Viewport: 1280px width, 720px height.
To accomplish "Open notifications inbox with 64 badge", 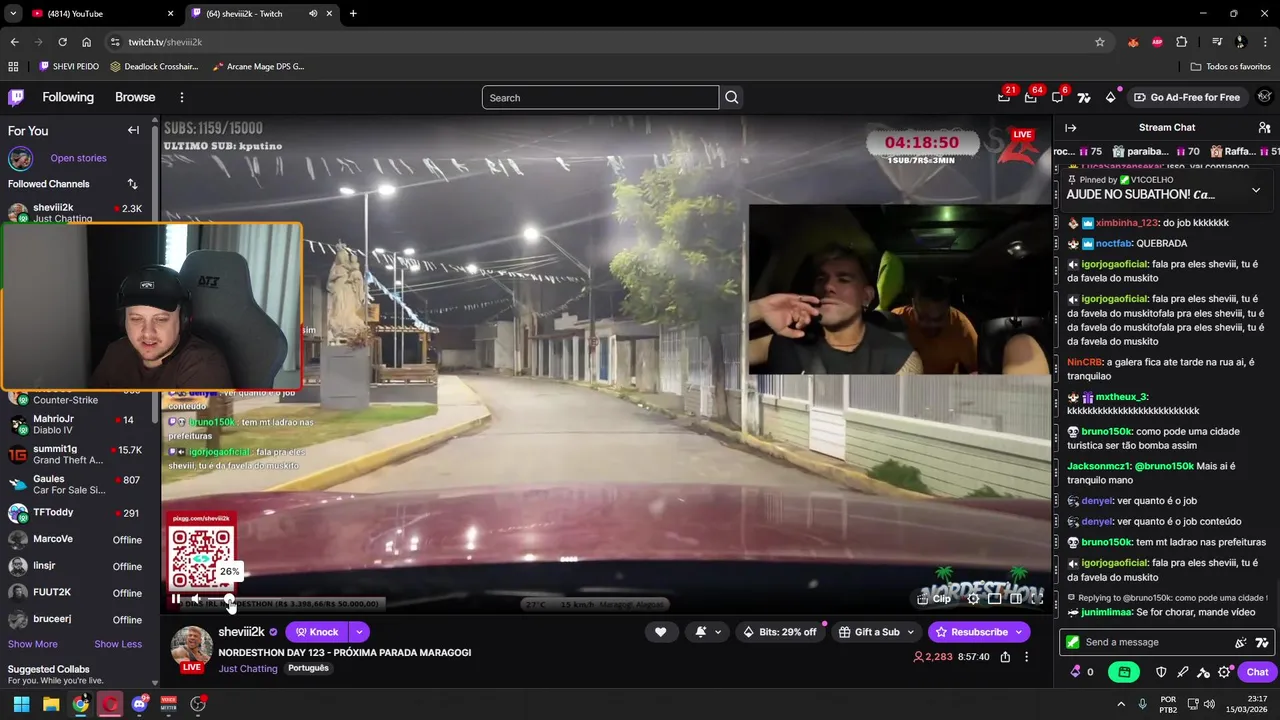I will [1031, 97].
